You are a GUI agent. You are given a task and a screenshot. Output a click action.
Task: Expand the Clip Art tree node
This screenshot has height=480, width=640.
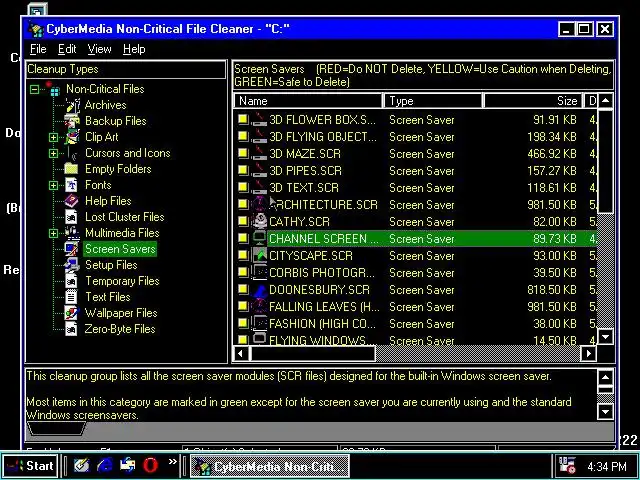(53, 137)
